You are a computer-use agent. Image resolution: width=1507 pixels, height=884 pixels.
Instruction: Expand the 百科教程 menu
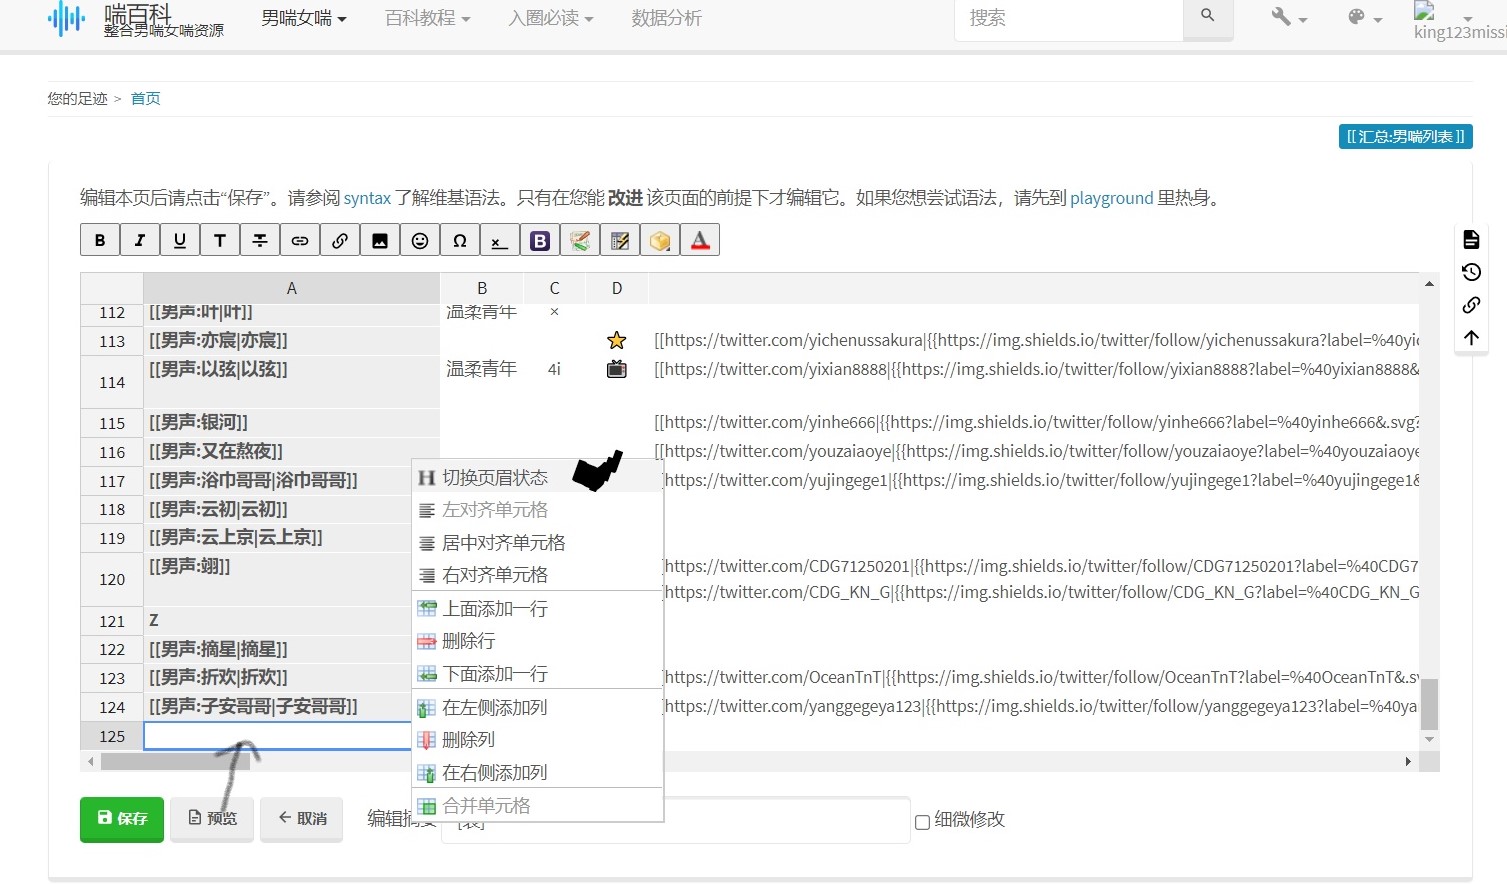pyautogui.click(x=427, y=18)
